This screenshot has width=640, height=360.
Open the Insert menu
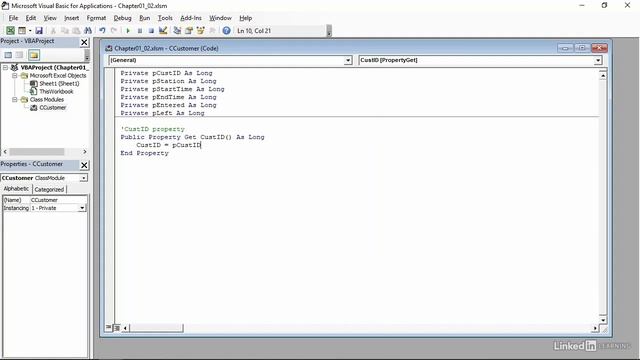71,18
